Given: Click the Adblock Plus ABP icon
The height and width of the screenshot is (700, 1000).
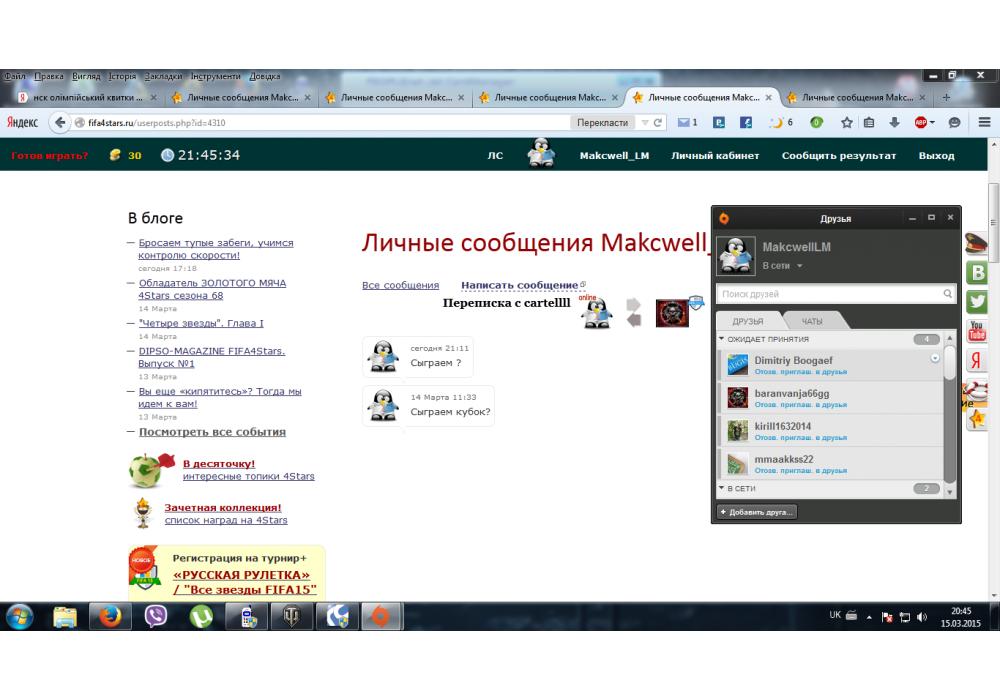Looking at the screenshot, I should (920, 122).
